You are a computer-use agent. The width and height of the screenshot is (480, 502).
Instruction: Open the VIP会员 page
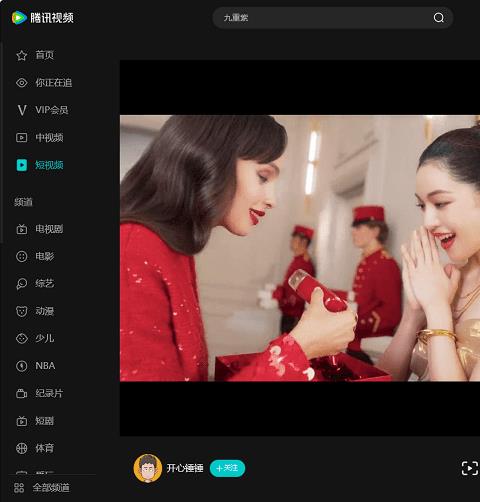[52, 110]
